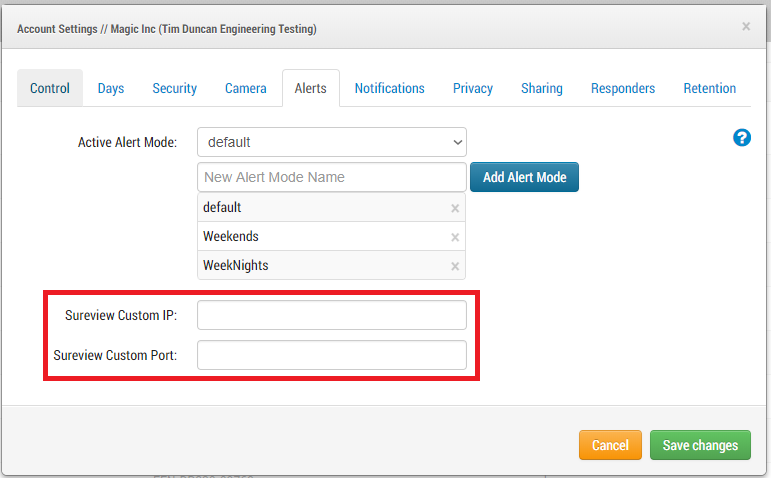Delete the WeekNights alert mode entry

tap(455, 266)
